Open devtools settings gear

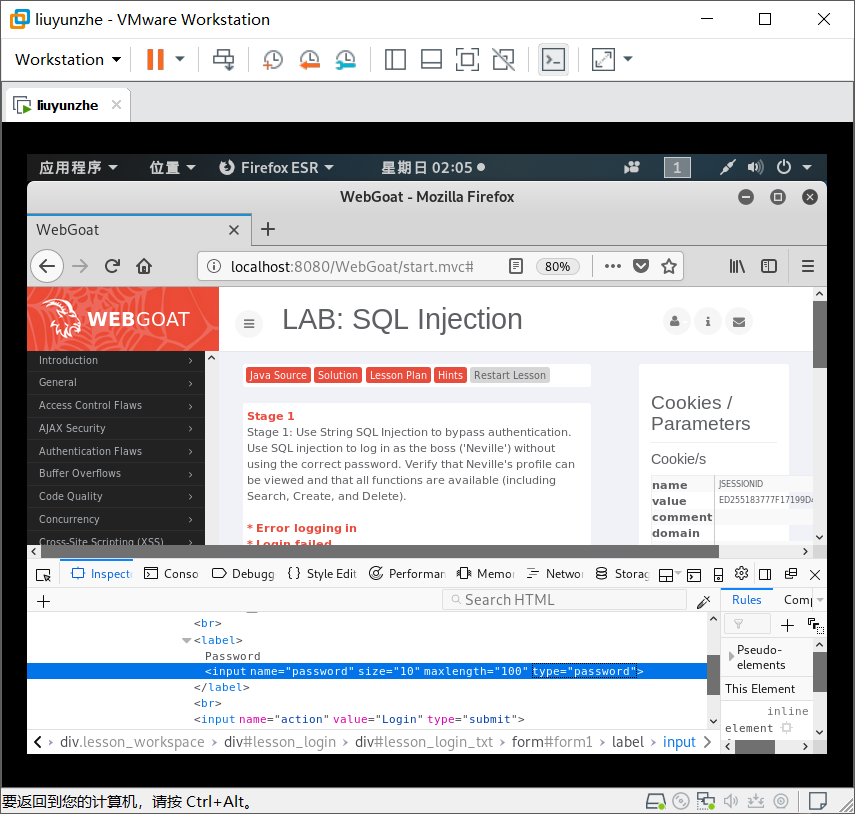tap(741, 574)
